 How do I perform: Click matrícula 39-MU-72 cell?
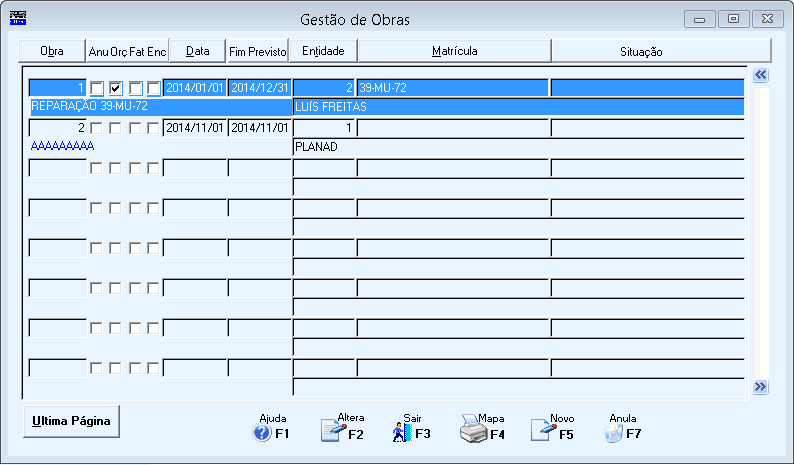[x=453, y=88]
